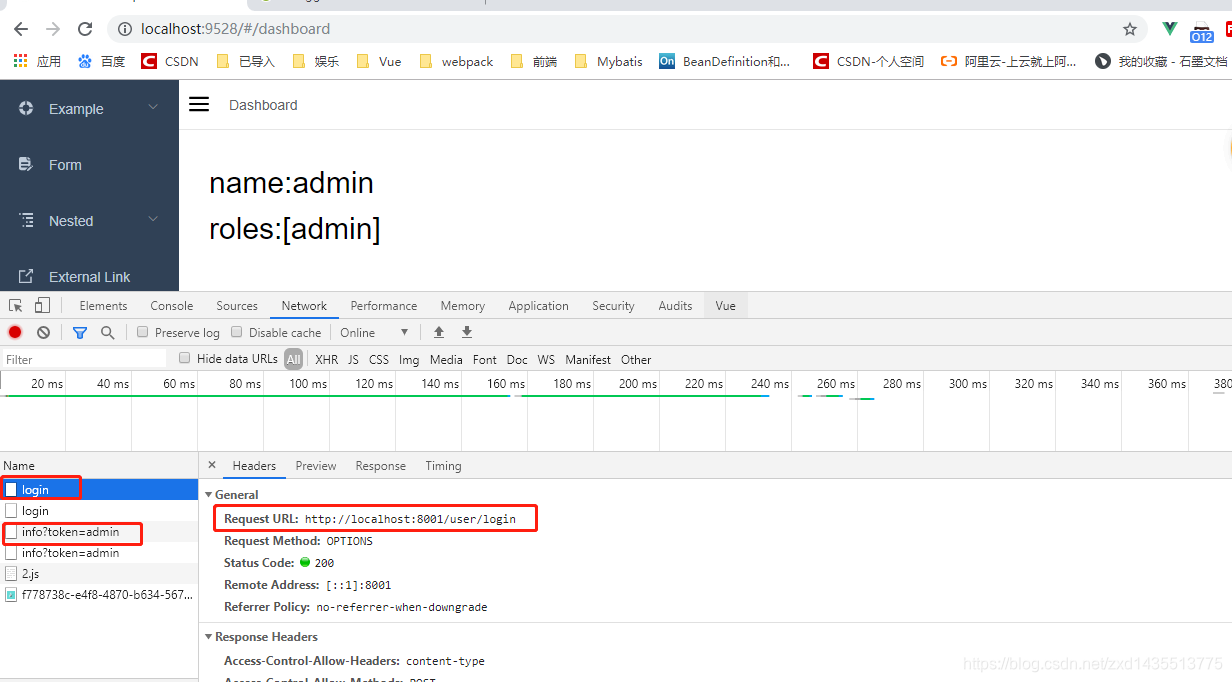Click the Form sidebar icon
This screenshot has height=682, width=1232.
tap(26, 164)
